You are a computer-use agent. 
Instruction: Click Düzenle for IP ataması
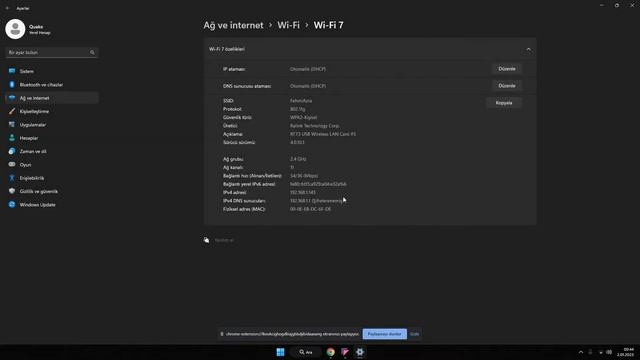(x=507, y=69)
